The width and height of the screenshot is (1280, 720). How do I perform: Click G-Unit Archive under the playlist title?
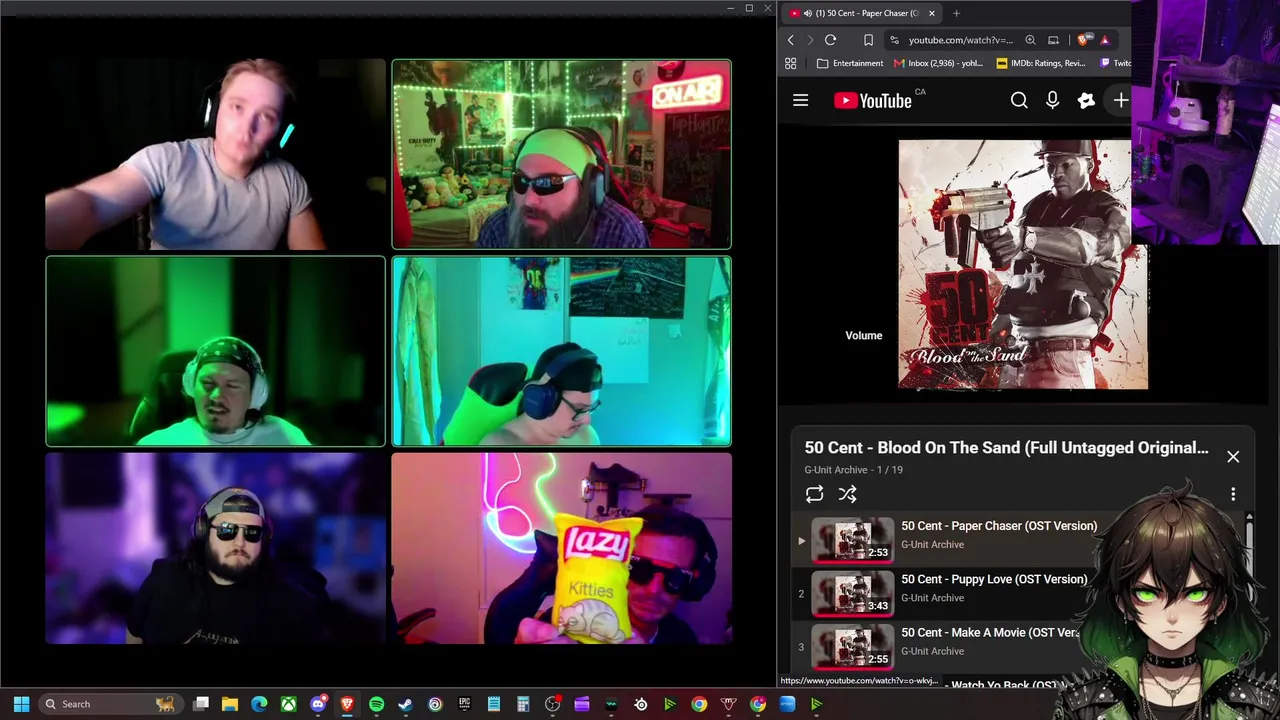pos(836,470)
